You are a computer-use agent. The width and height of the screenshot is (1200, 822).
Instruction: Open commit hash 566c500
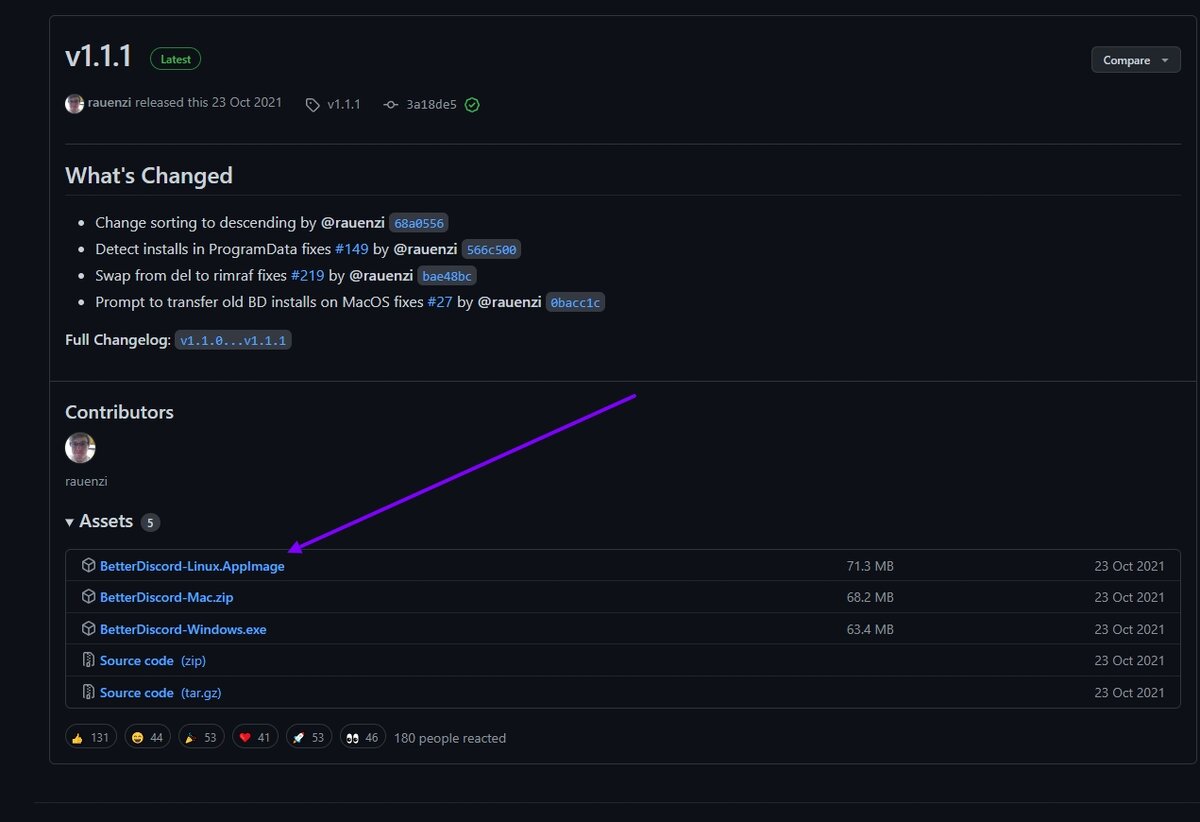pos(491,250)
